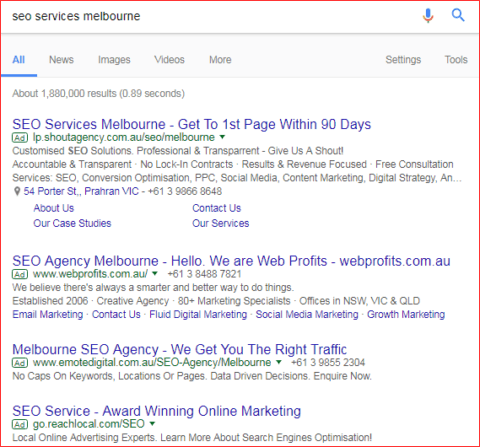
Task: Click the Growth Marketing link
Action: [406, 314]
